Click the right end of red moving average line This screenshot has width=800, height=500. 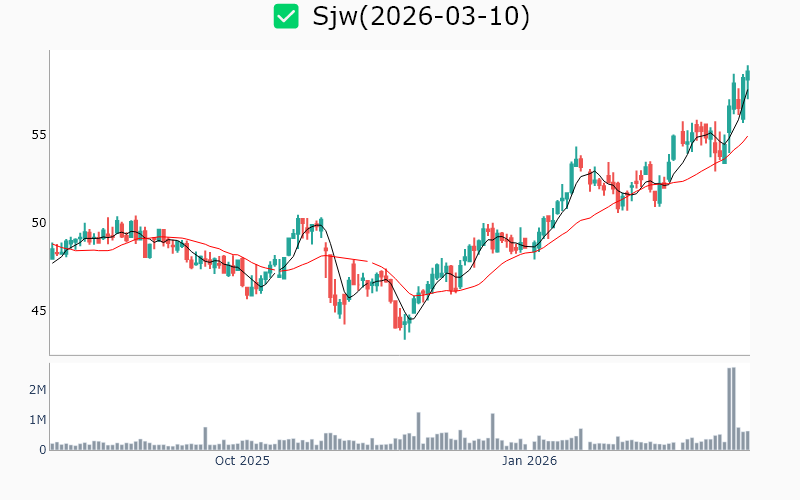coord(747,137)
